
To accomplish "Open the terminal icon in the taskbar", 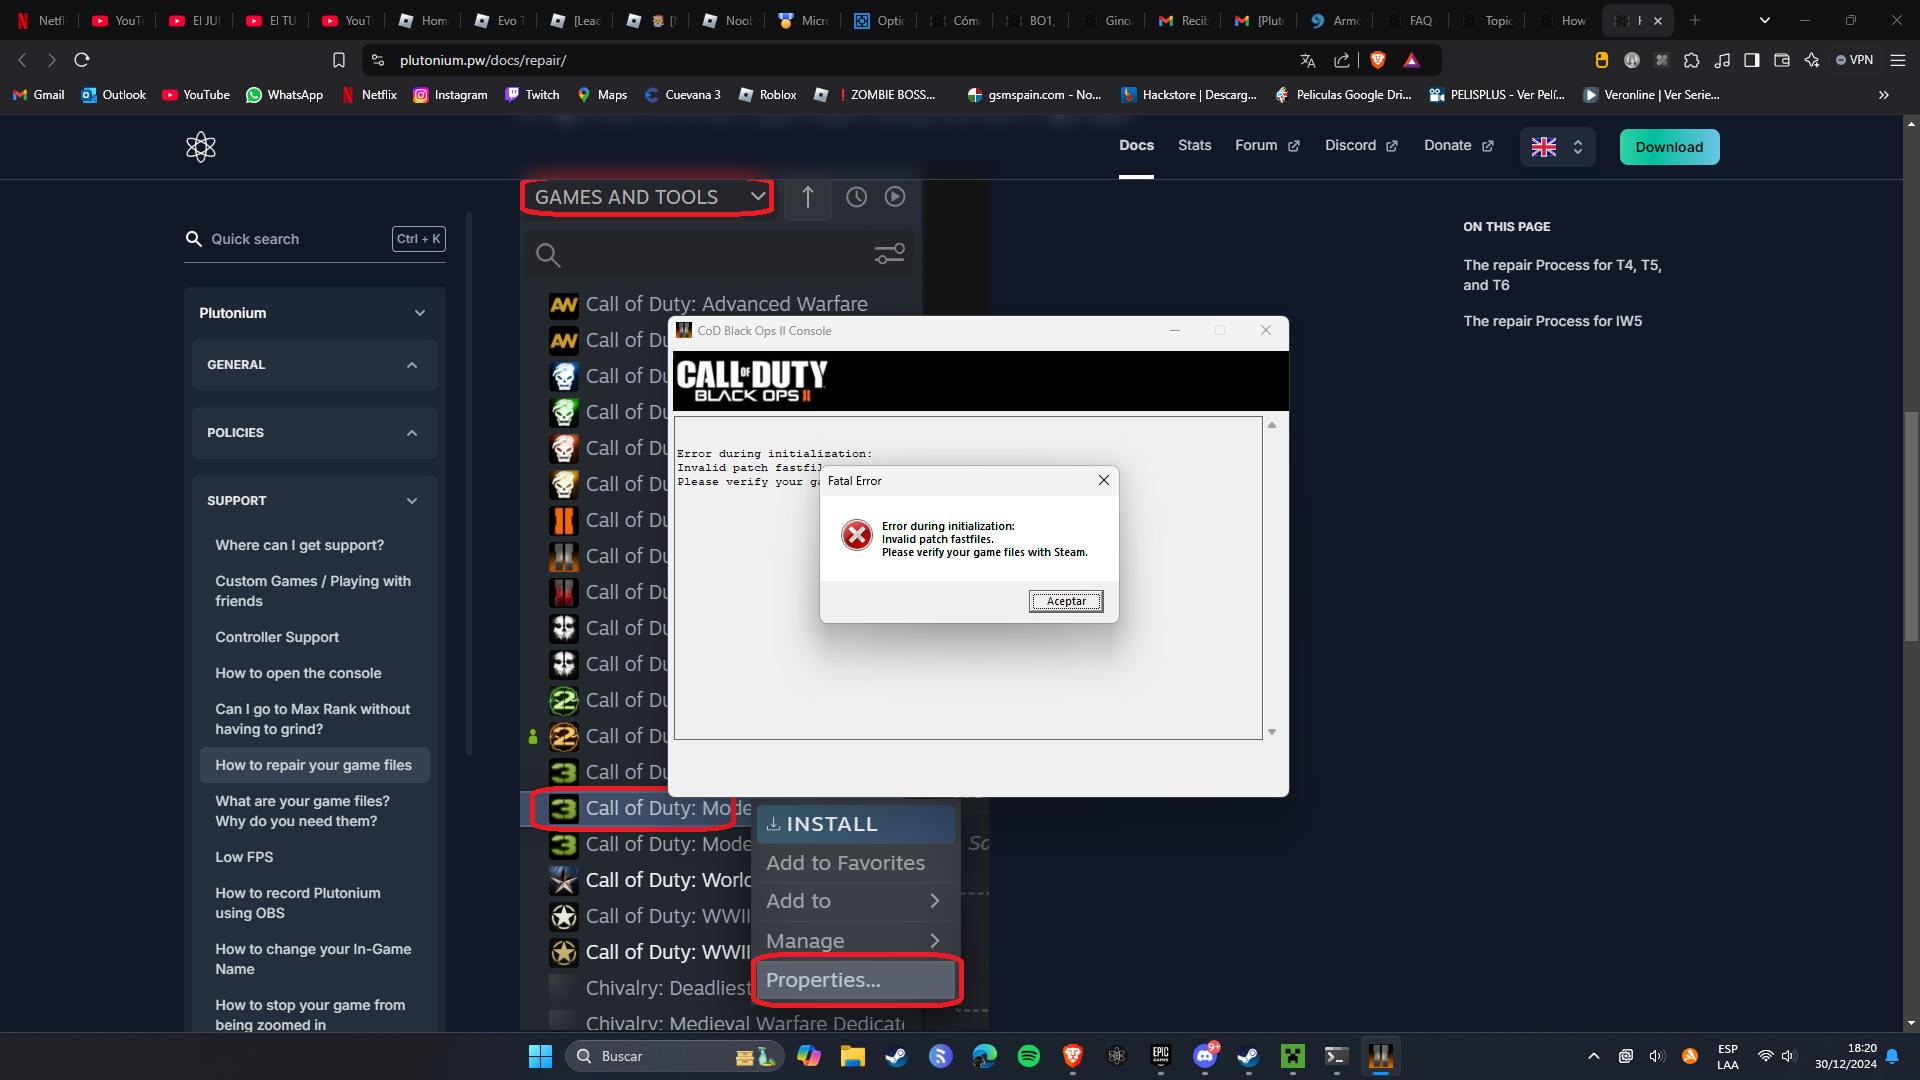I will point(1337,1056).
